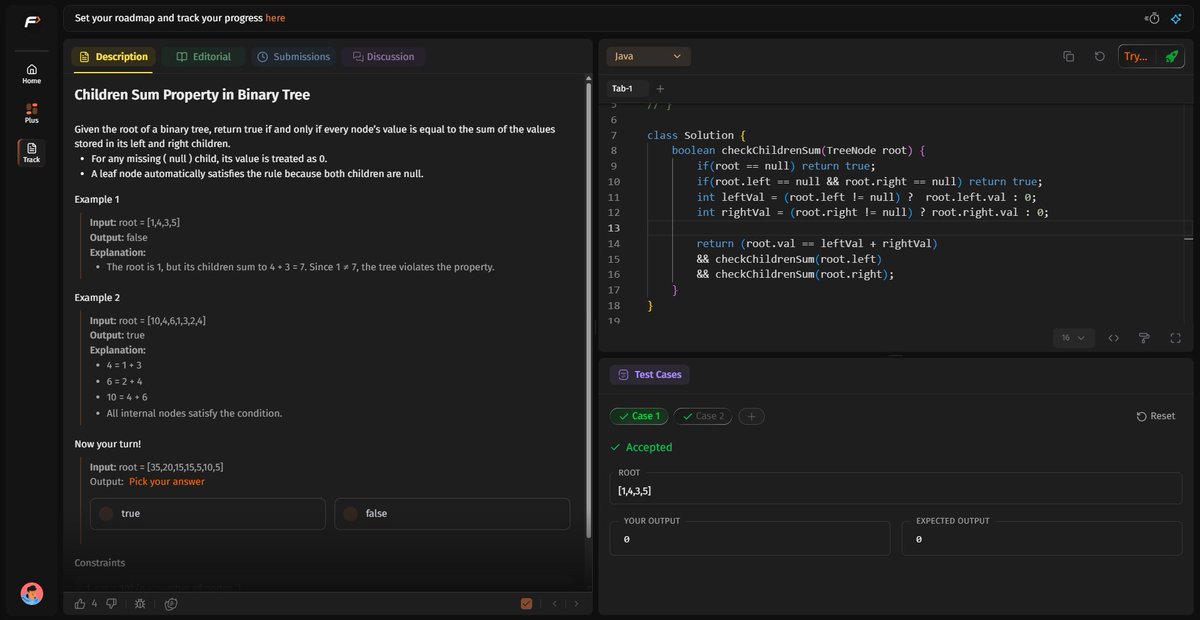Copy the code with the copy icon
Viewport: 1200px width, 620px height.
(x=1069, y=57)
